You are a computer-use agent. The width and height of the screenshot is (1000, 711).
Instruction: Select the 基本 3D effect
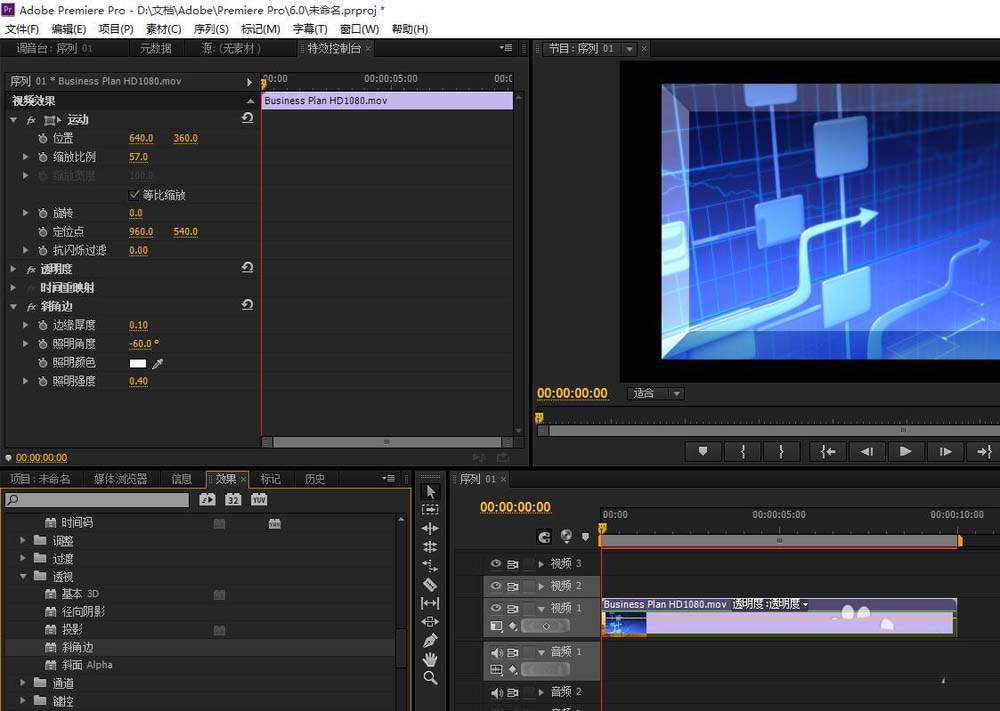click(80, 594)
